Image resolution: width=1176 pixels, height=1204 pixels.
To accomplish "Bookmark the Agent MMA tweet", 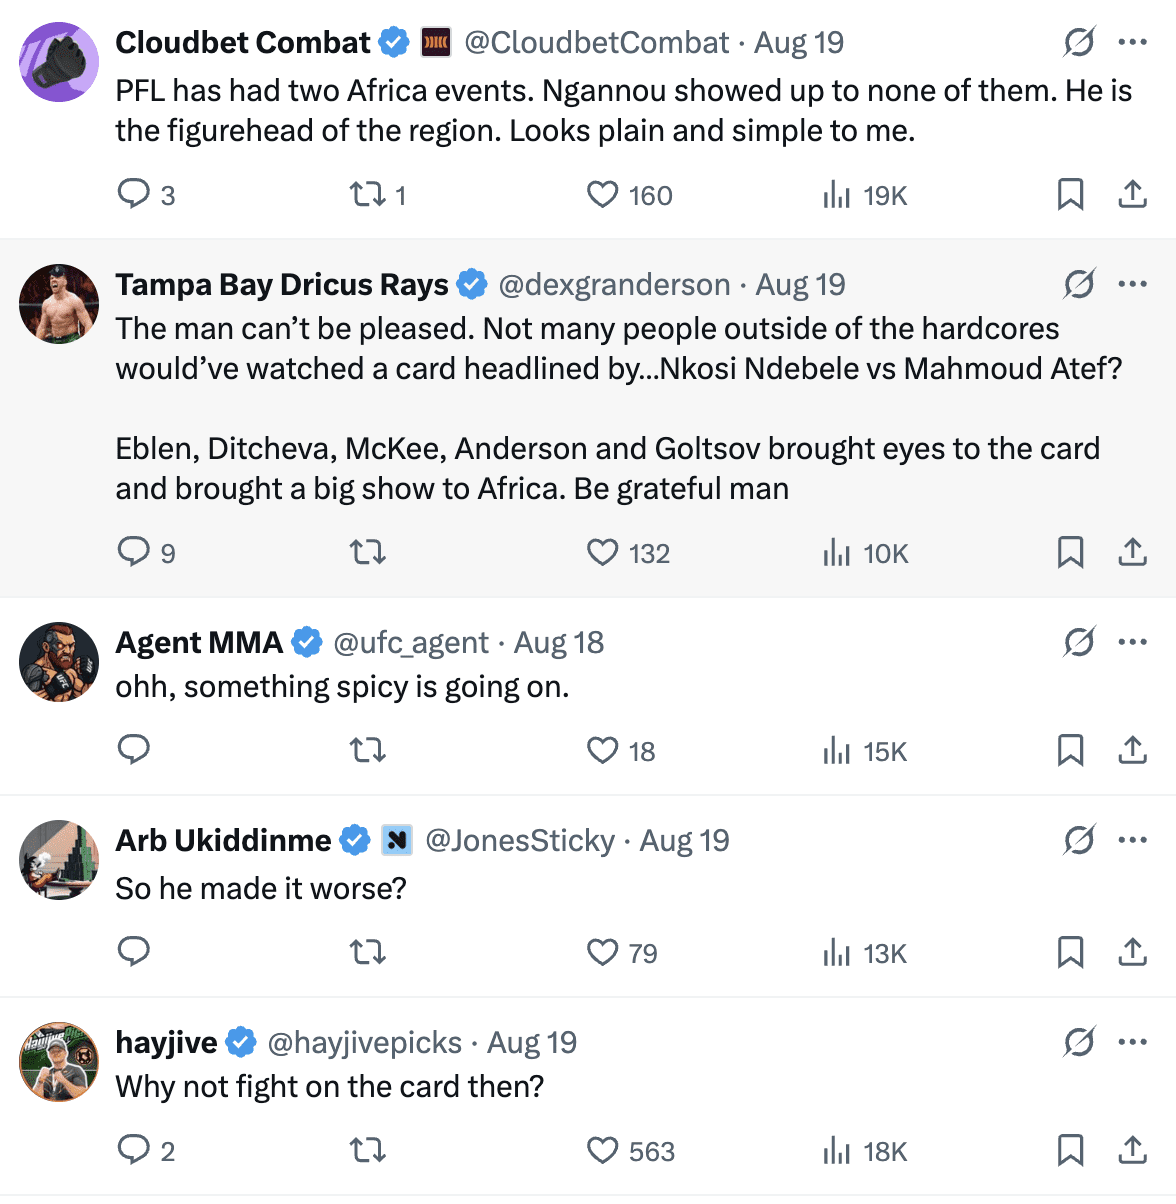I will (x=1070, y=750).
